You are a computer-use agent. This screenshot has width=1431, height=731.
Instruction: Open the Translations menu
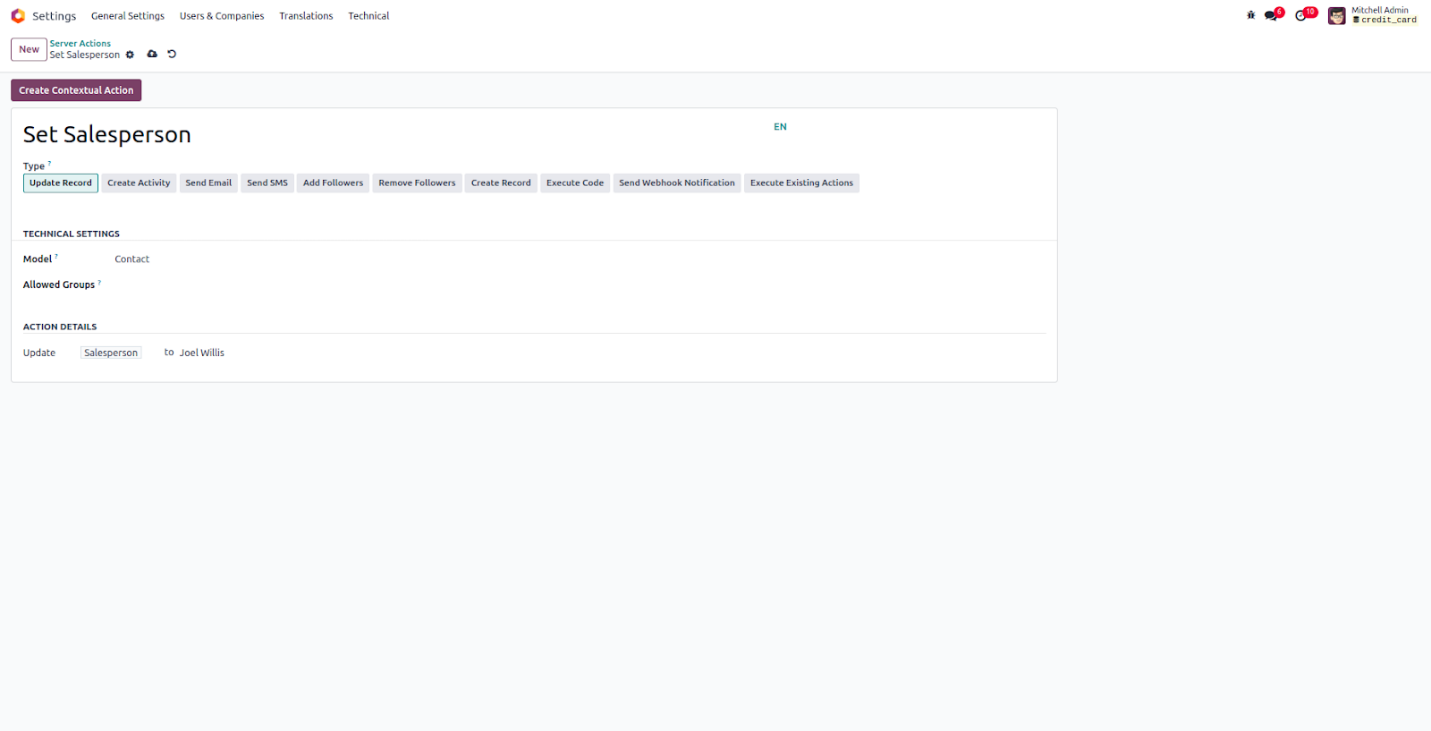click(306, 16)
